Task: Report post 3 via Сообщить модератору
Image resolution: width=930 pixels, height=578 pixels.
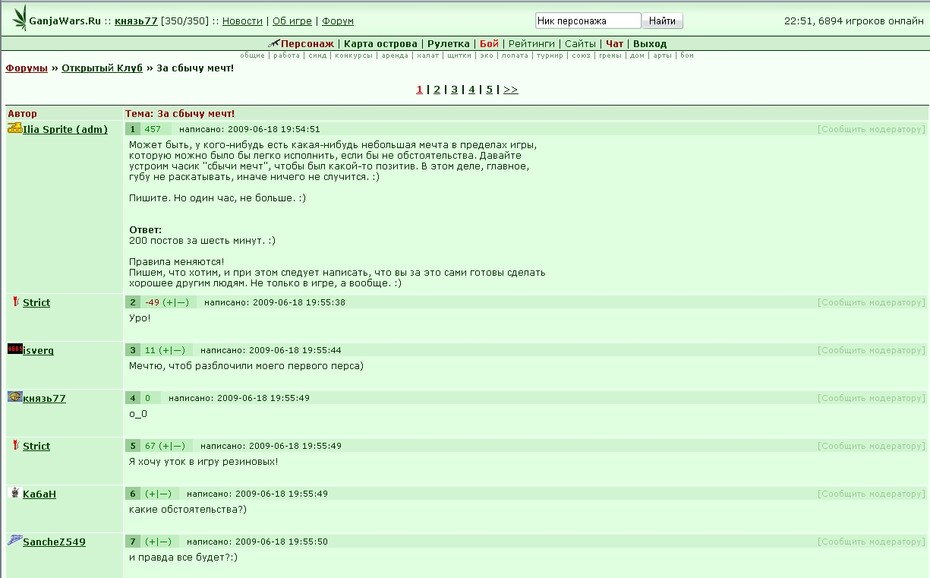Action: pyautogui.click(x=871, y=350)
